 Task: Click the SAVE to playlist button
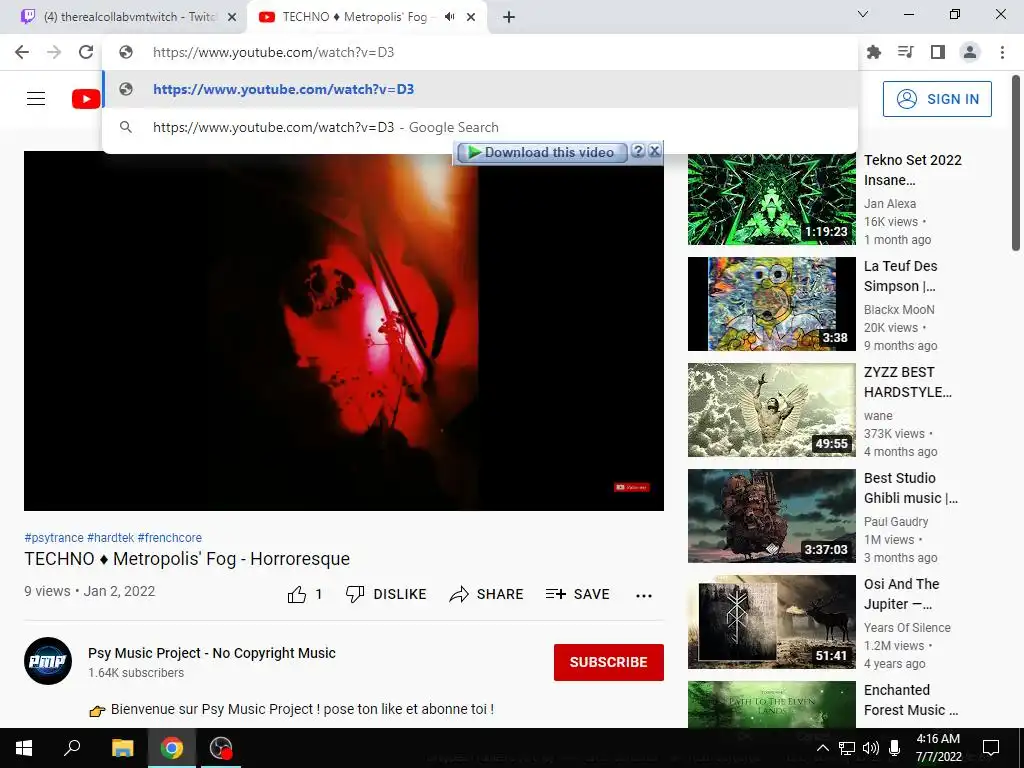coord(577,594)
